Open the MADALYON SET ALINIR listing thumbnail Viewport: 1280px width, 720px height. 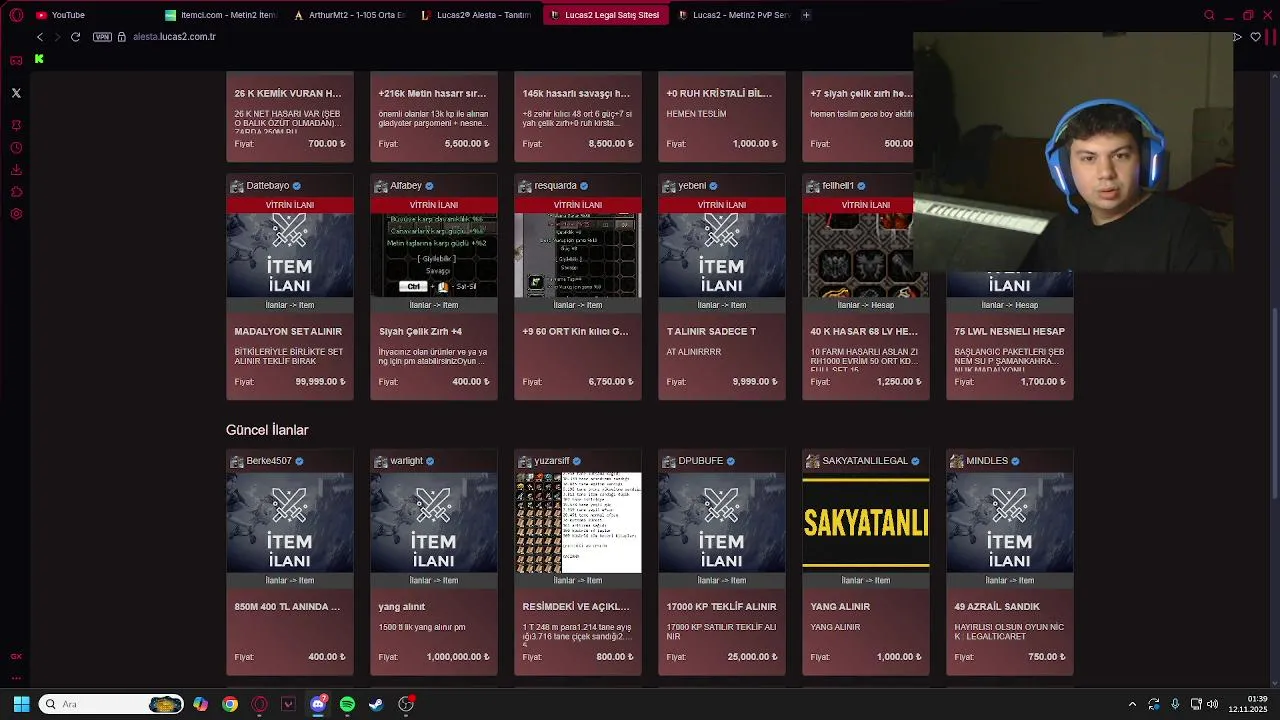290,255
